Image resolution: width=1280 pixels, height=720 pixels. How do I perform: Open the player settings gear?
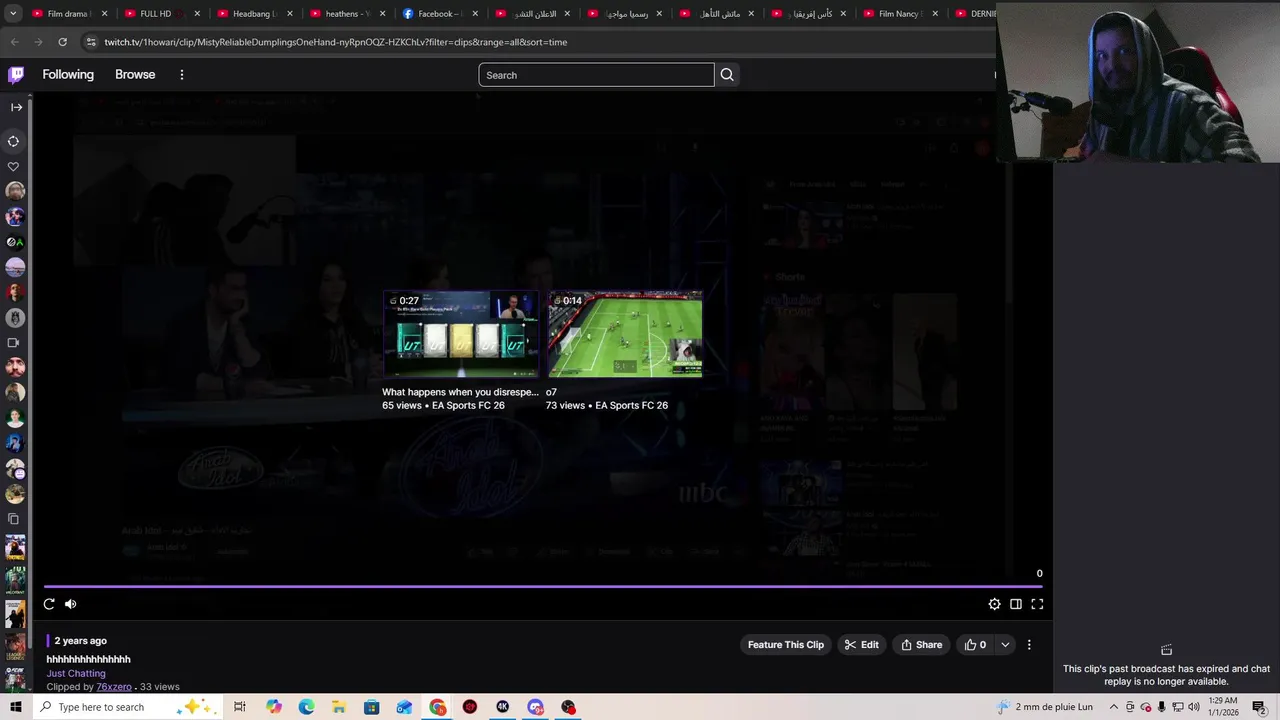pyautogui.click(x=994, y=604)
